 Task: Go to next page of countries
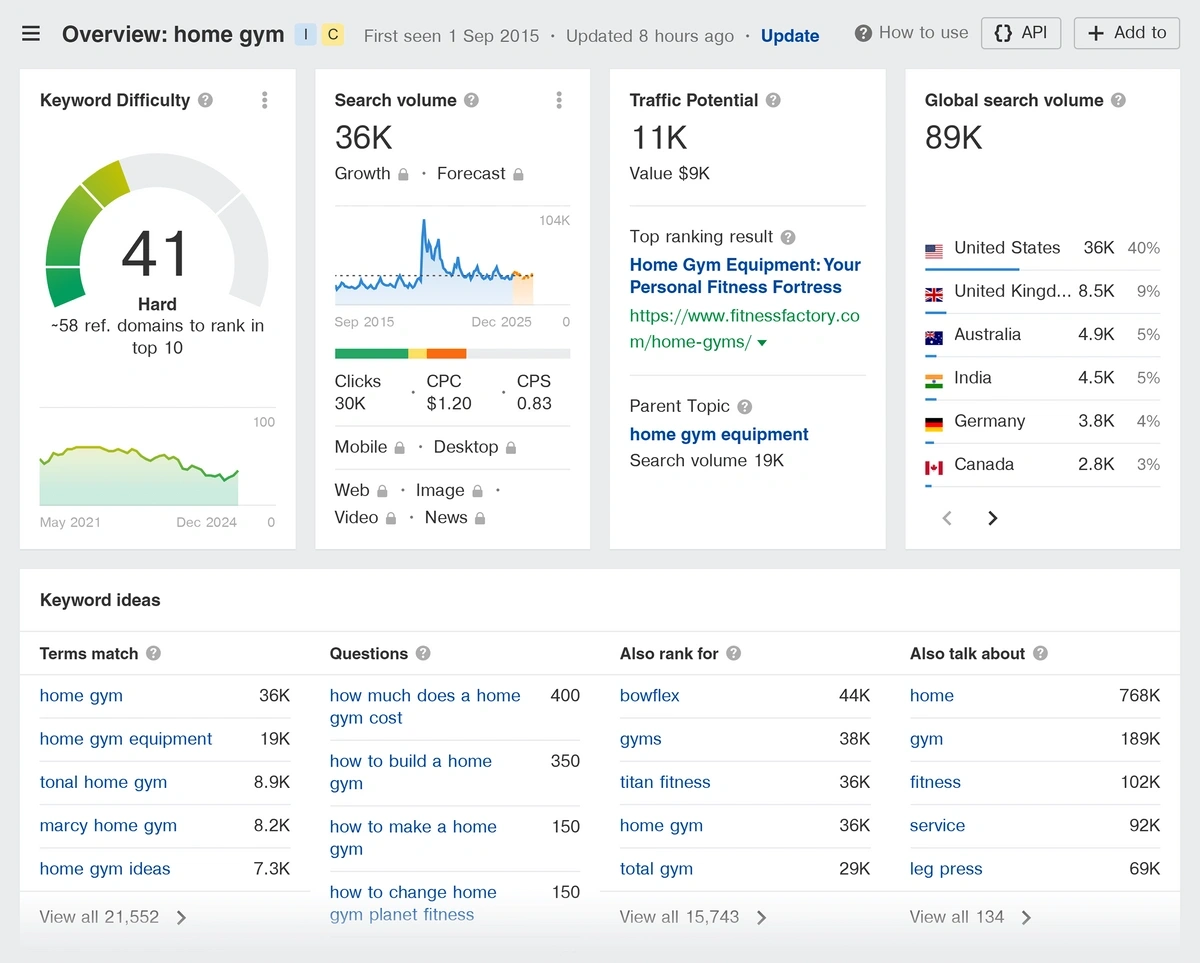(x=992, y=518)
